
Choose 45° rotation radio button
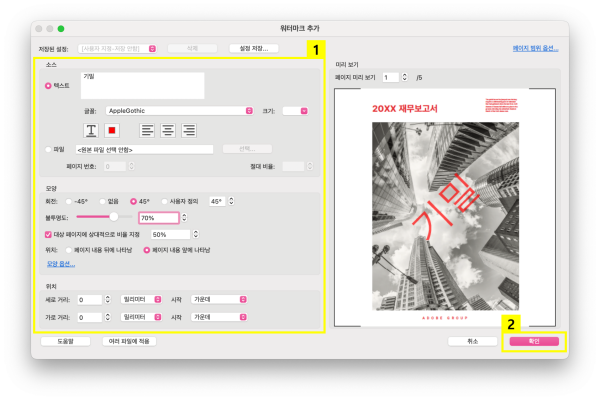click(x=133, y=201)
